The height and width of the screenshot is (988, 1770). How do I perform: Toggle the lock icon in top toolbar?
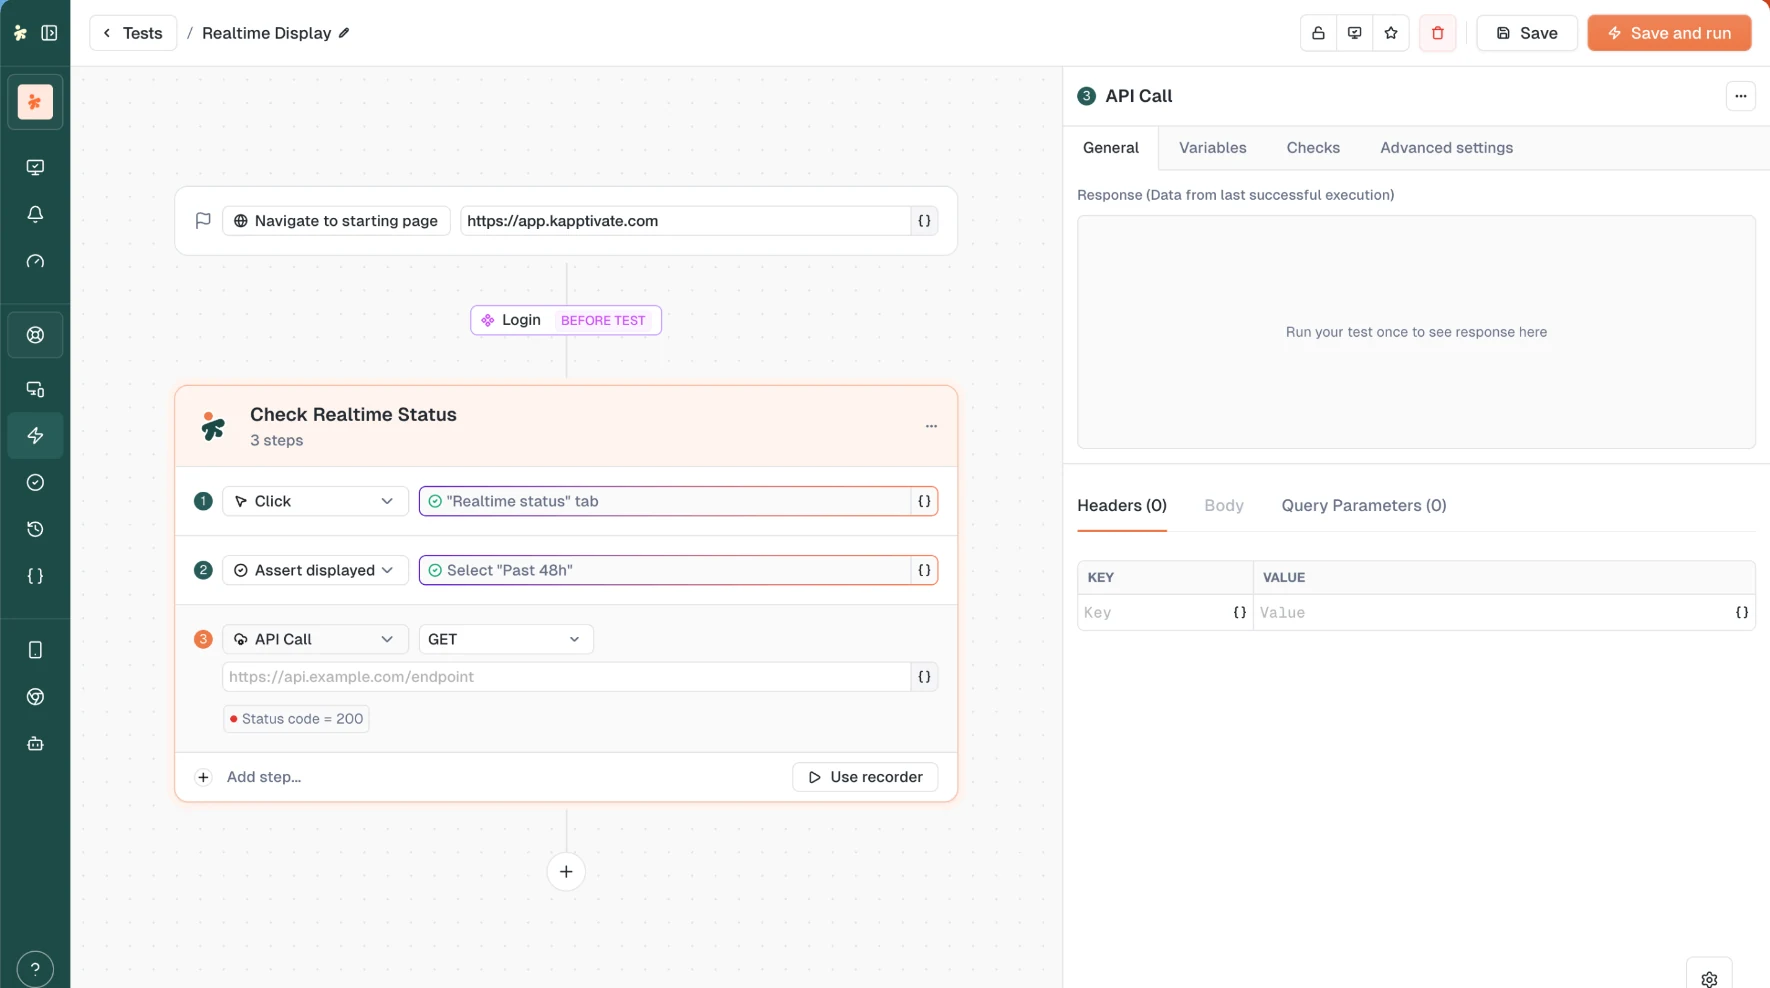(1318, 33)
